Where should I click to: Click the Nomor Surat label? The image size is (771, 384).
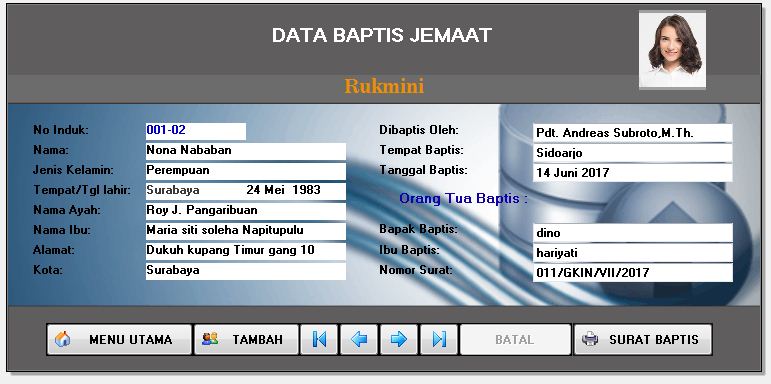(x=416, y=270)
